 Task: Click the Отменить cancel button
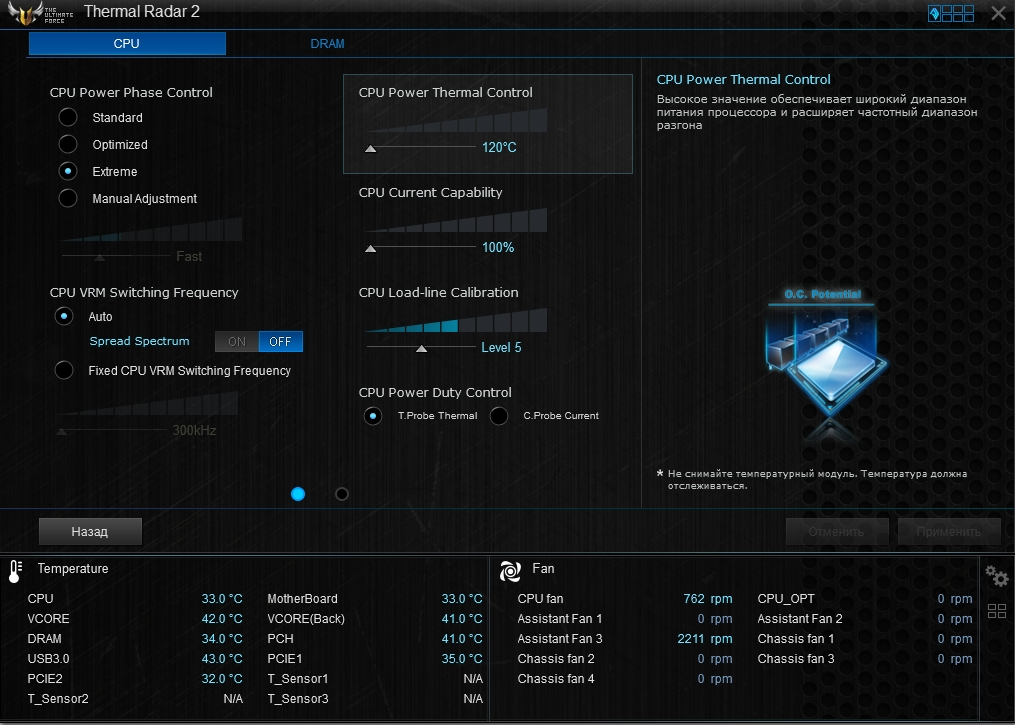(x=836, y=531)
